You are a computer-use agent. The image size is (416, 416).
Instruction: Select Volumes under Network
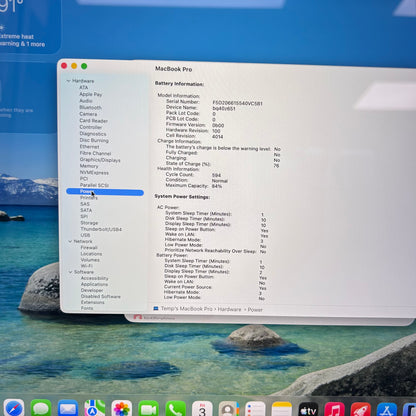pos(90,260)
